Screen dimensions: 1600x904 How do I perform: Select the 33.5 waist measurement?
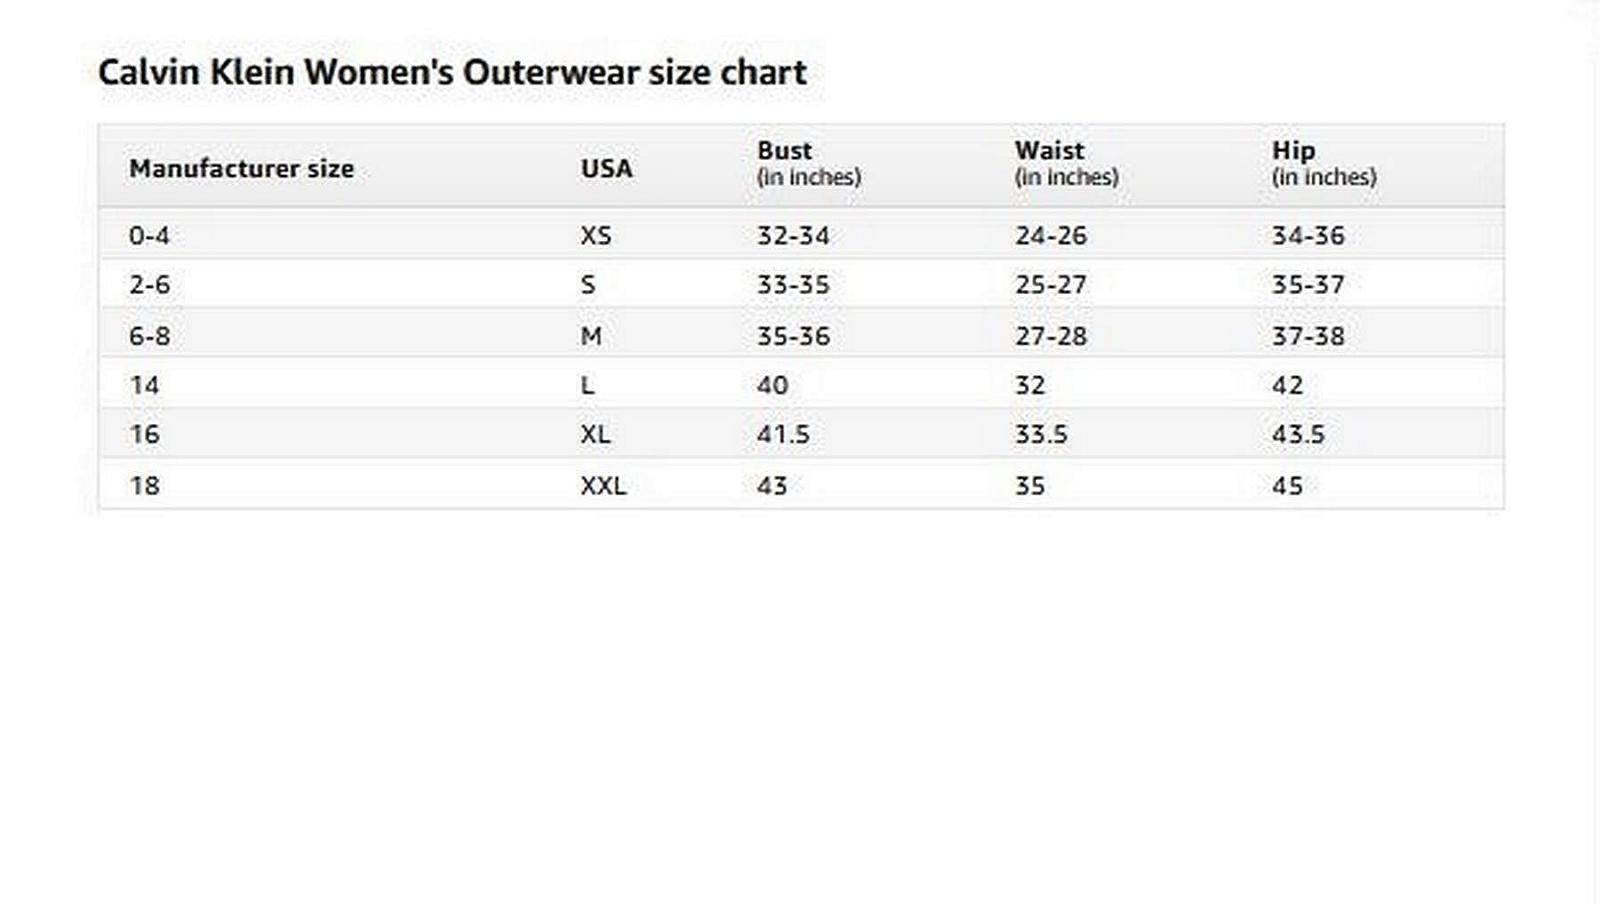click(x=1041, y=434)
